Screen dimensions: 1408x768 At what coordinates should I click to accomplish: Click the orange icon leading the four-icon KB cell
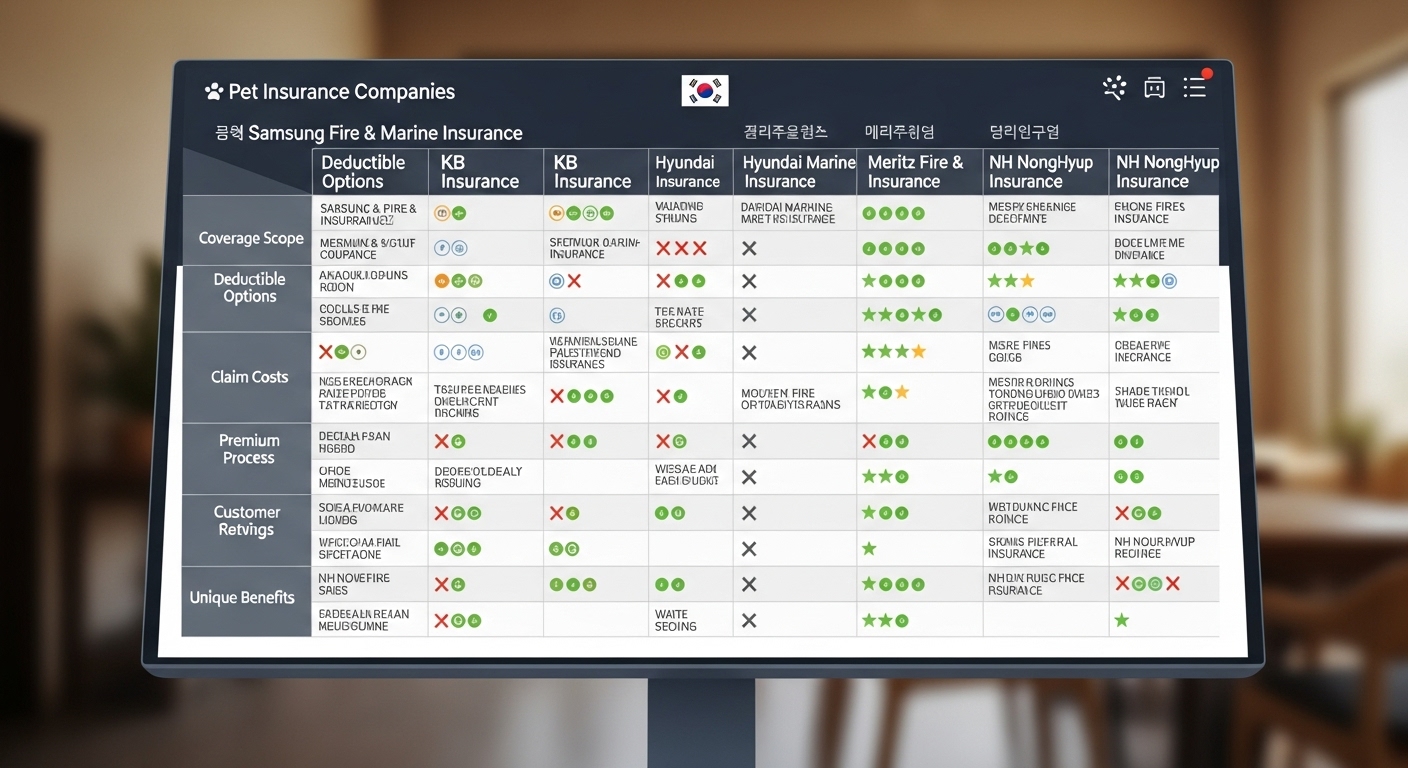(x=558, y=213)
